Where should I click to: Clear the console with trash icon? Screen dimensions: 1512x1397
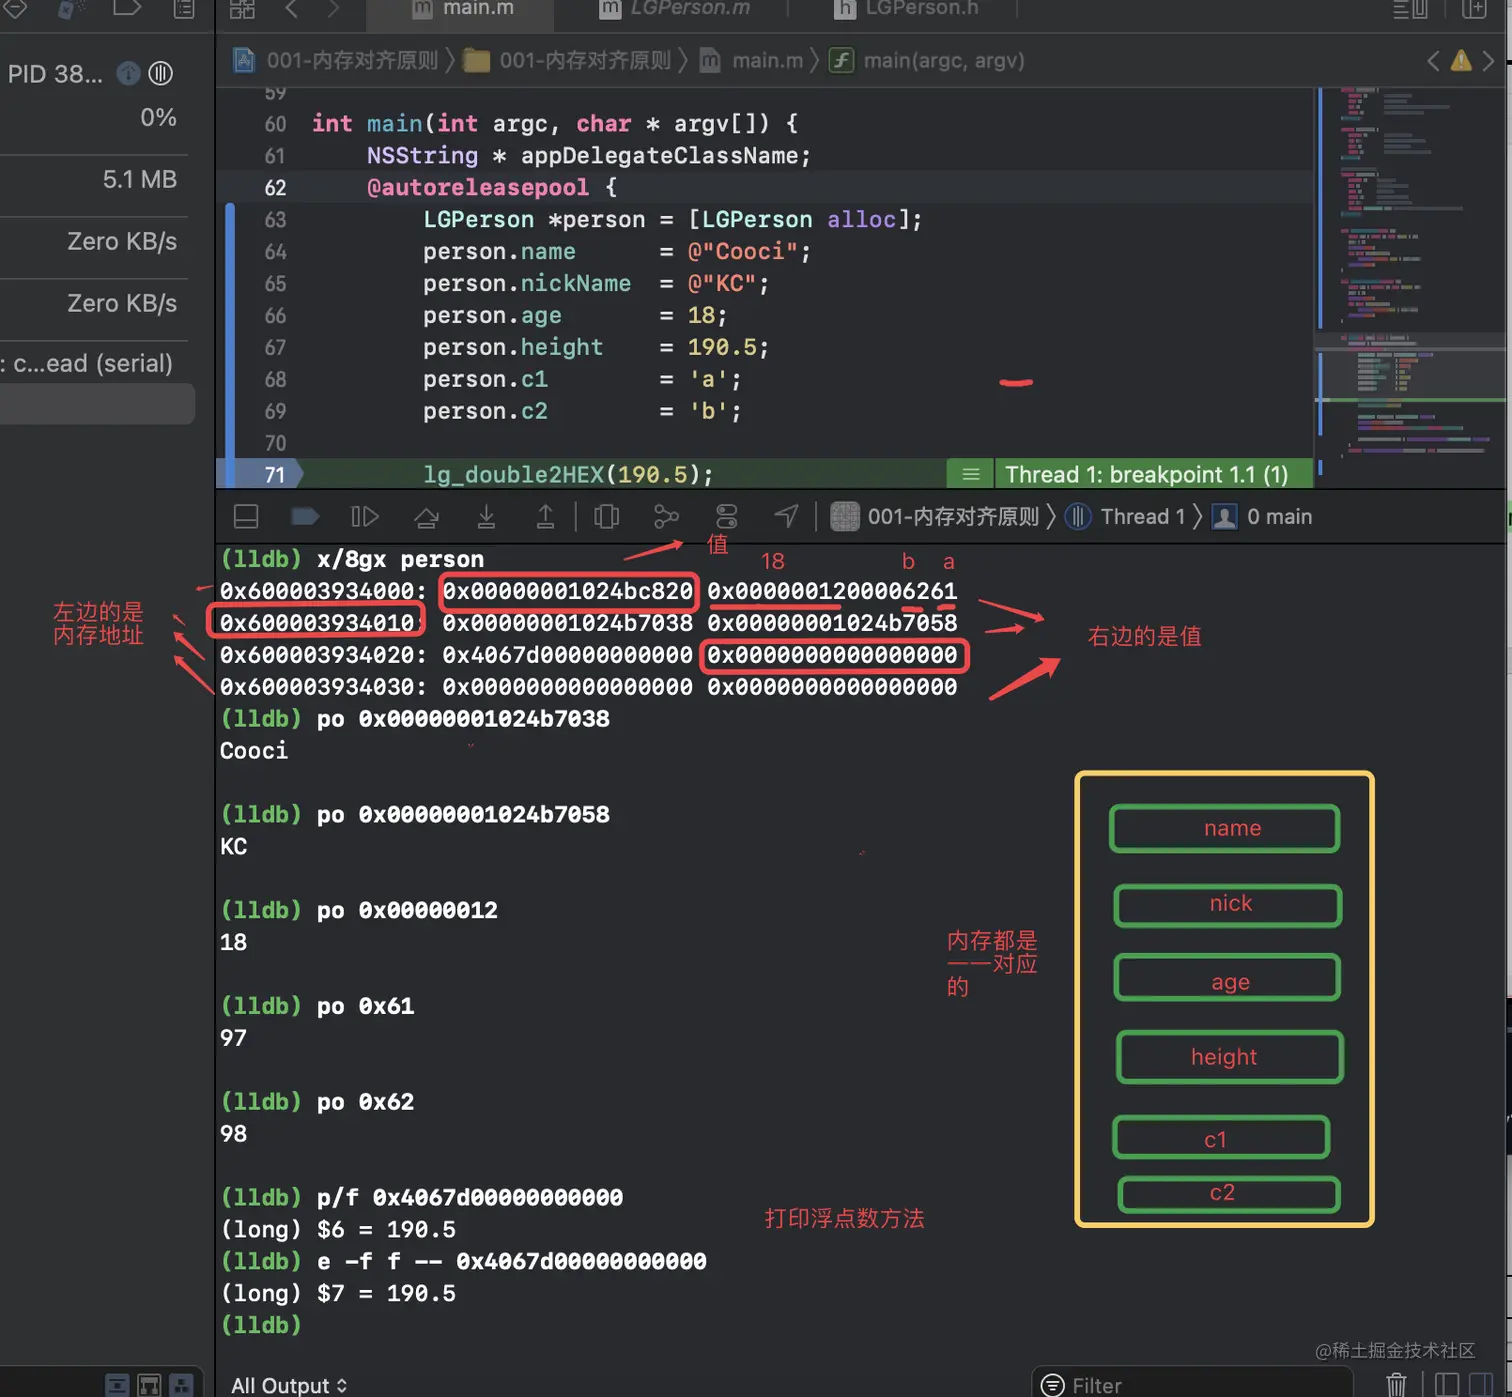1396,1385
